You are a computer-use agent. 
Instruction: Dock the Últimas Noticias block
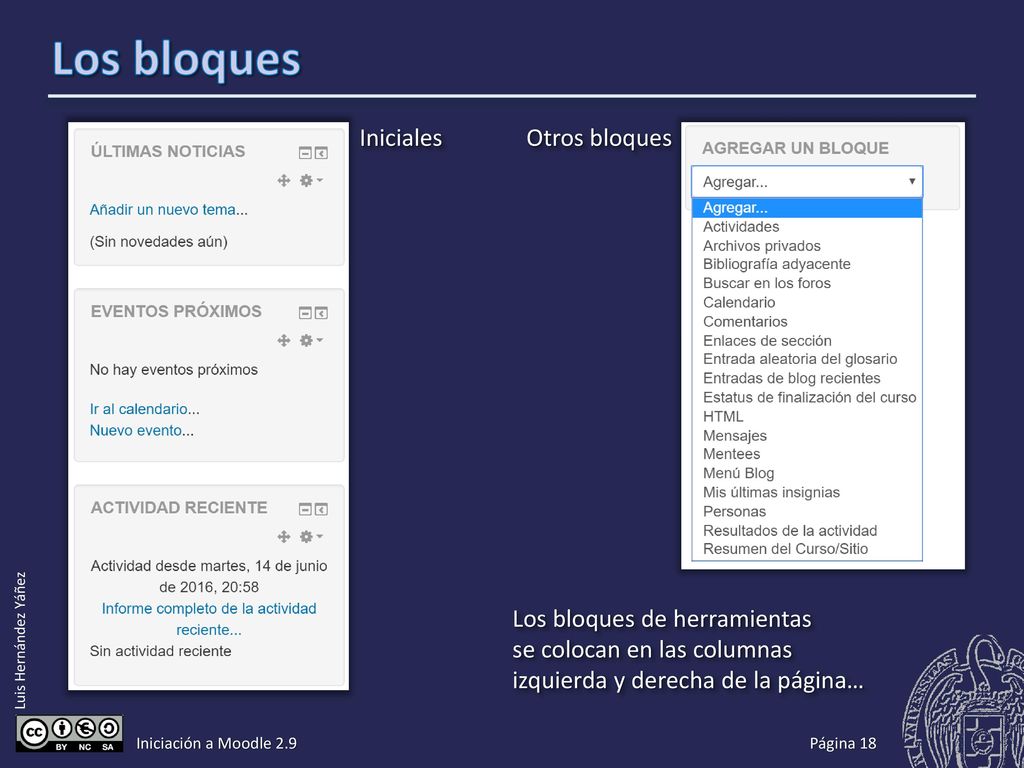[321, 153]
